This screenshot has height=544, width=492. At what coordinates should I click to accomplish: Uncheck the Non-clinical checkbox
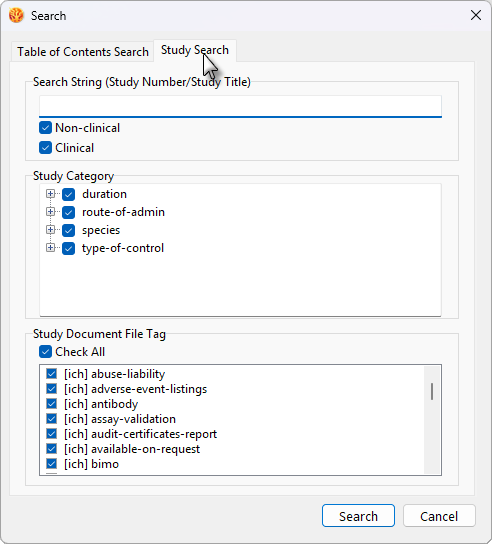45,128
